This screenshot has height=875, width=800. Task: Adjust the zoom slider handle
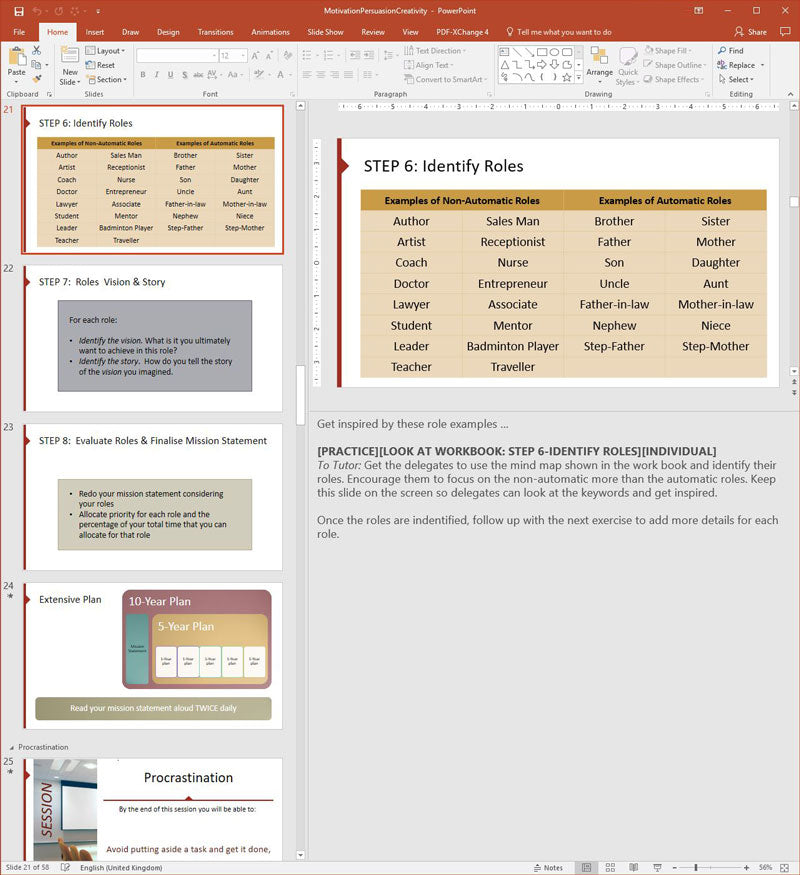coord(696,868)
